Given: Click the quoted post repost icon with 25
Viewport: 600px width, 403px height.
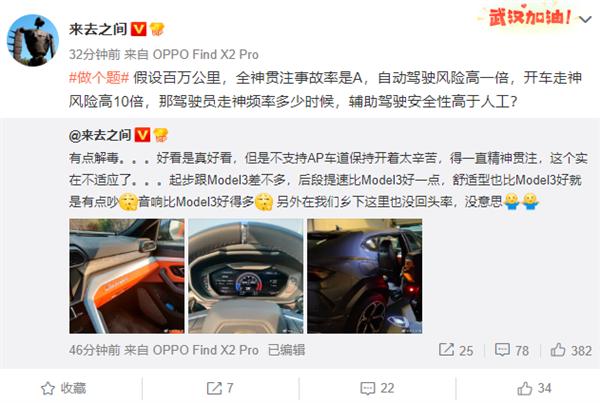Looking at the screenshot, I should pyautogui.click(x=456, y=350).
